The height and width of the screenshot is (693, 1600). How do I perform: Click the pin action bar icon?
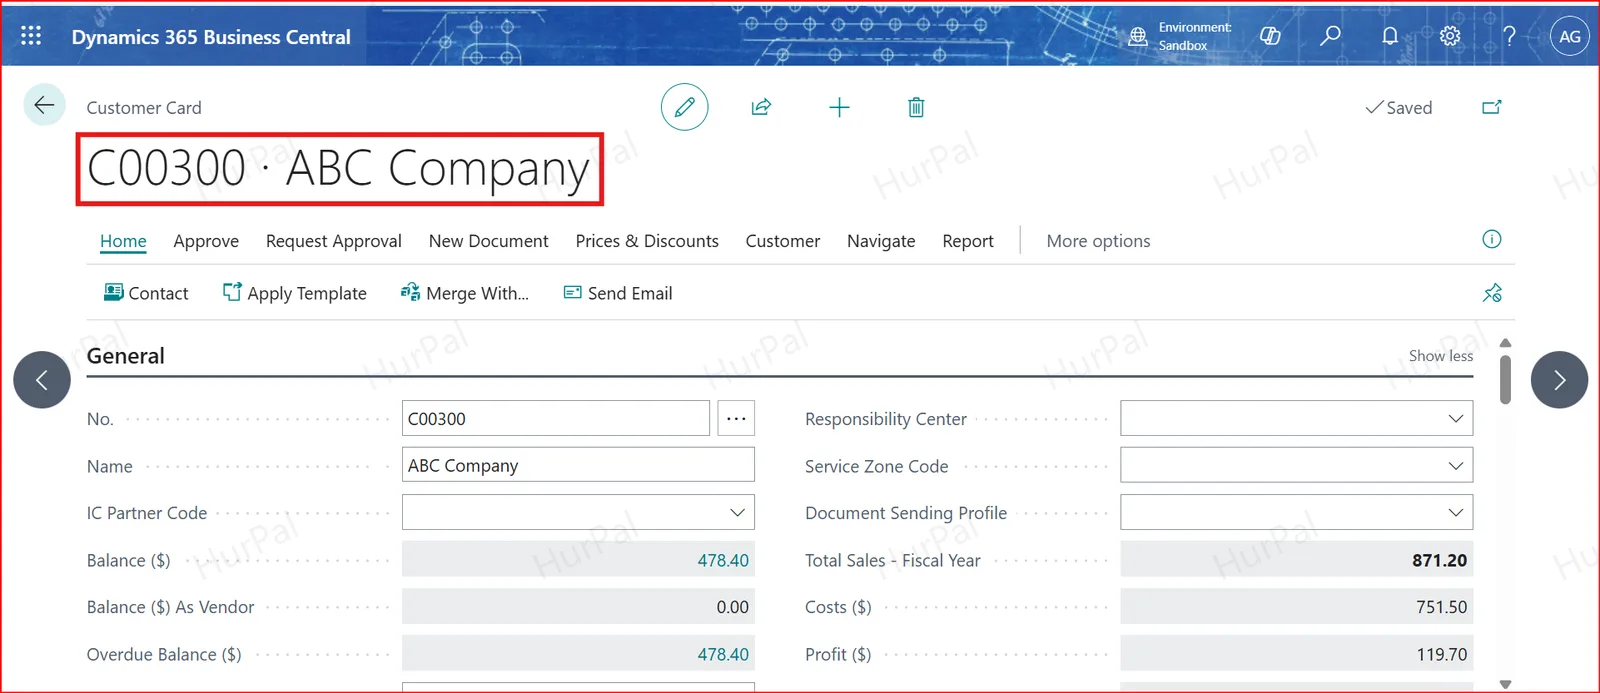coord(1492,293)
